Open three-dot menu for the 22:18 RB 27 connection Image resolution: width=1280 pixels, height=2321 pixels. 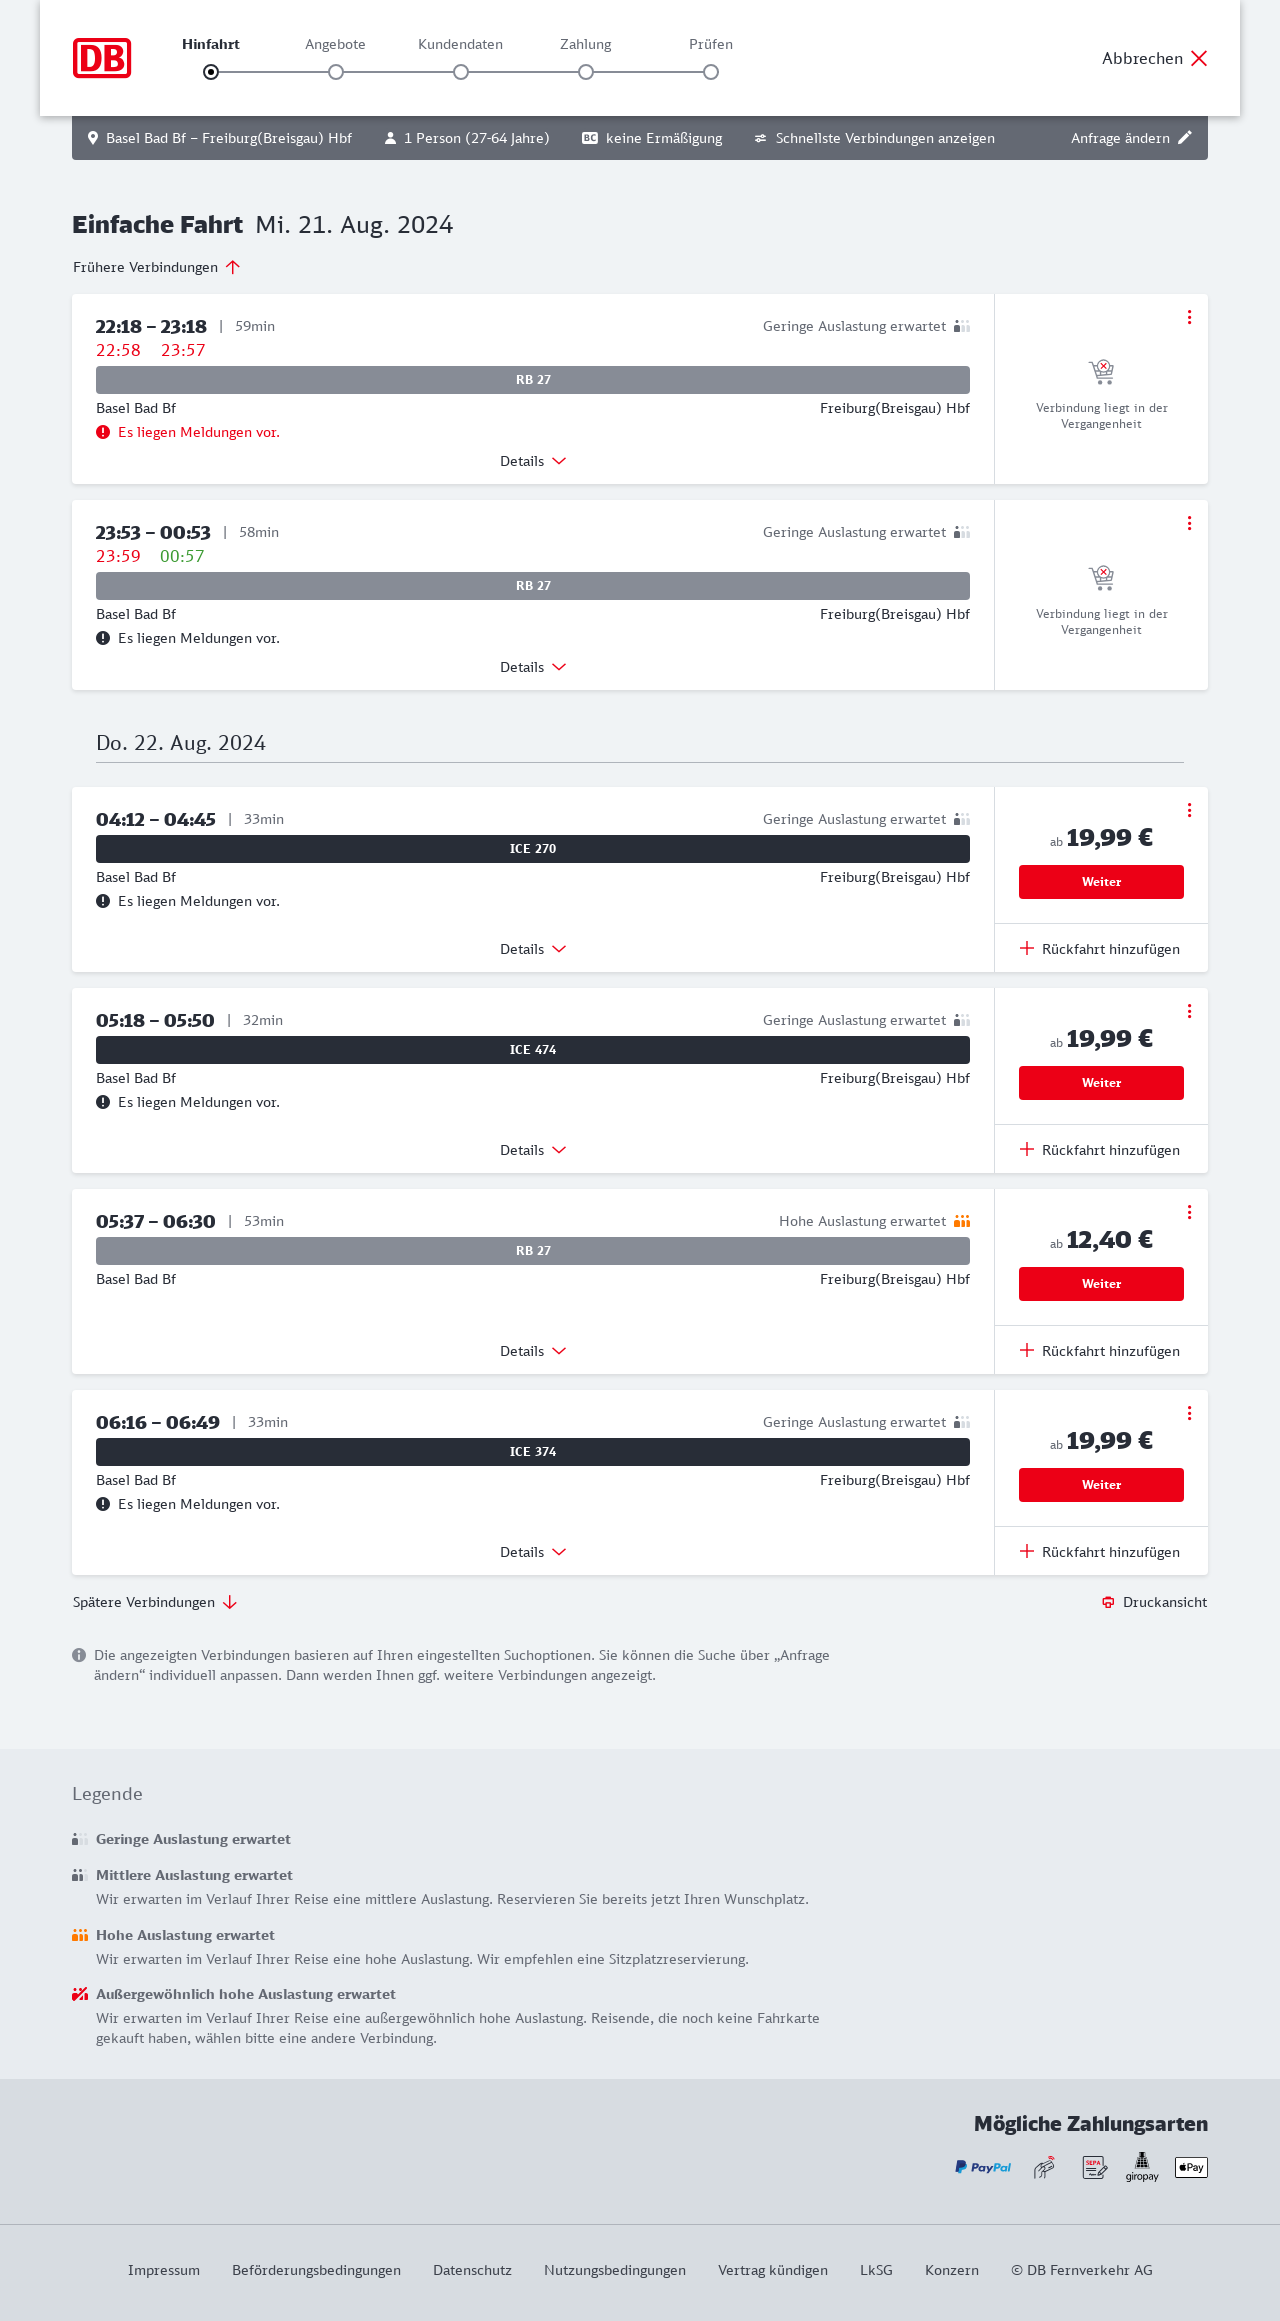[1189, 317]
